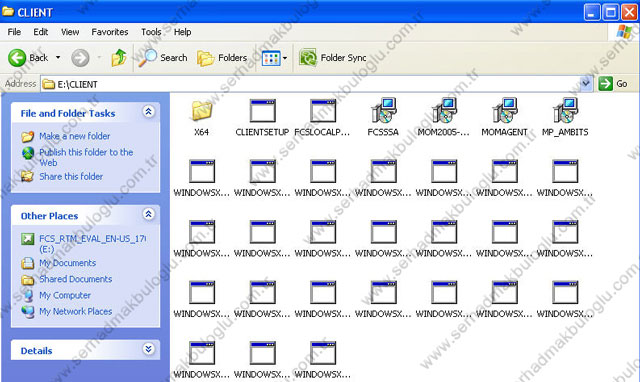The height and width of the screenshot is (382, 640).
Task: Click the Shared Documents folder icon
Action: pos(28,280)
